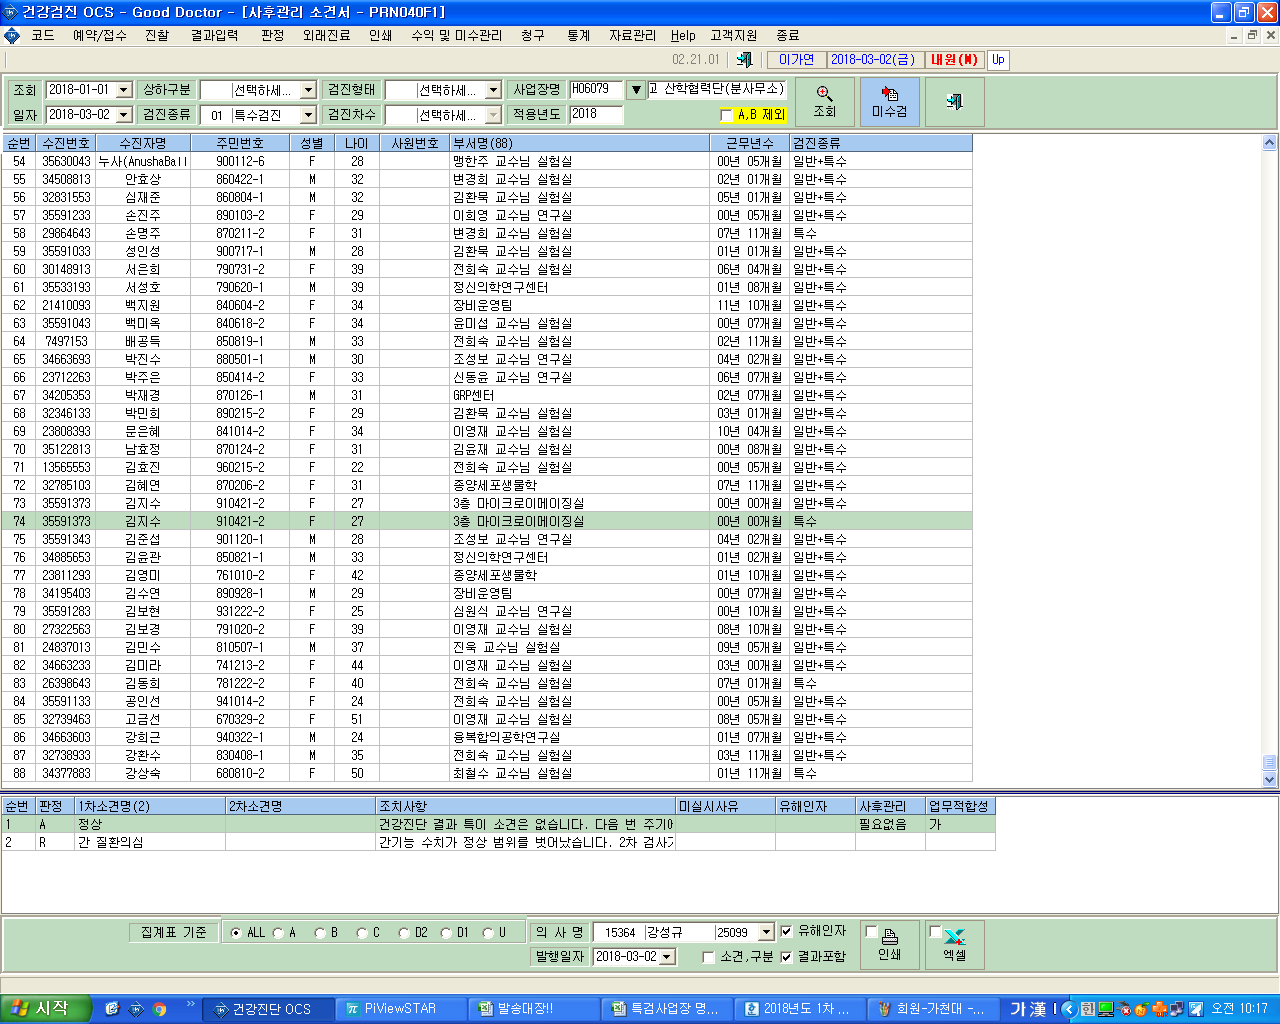
Task: Open the 결과입력 menu
Action: [214, 35]
